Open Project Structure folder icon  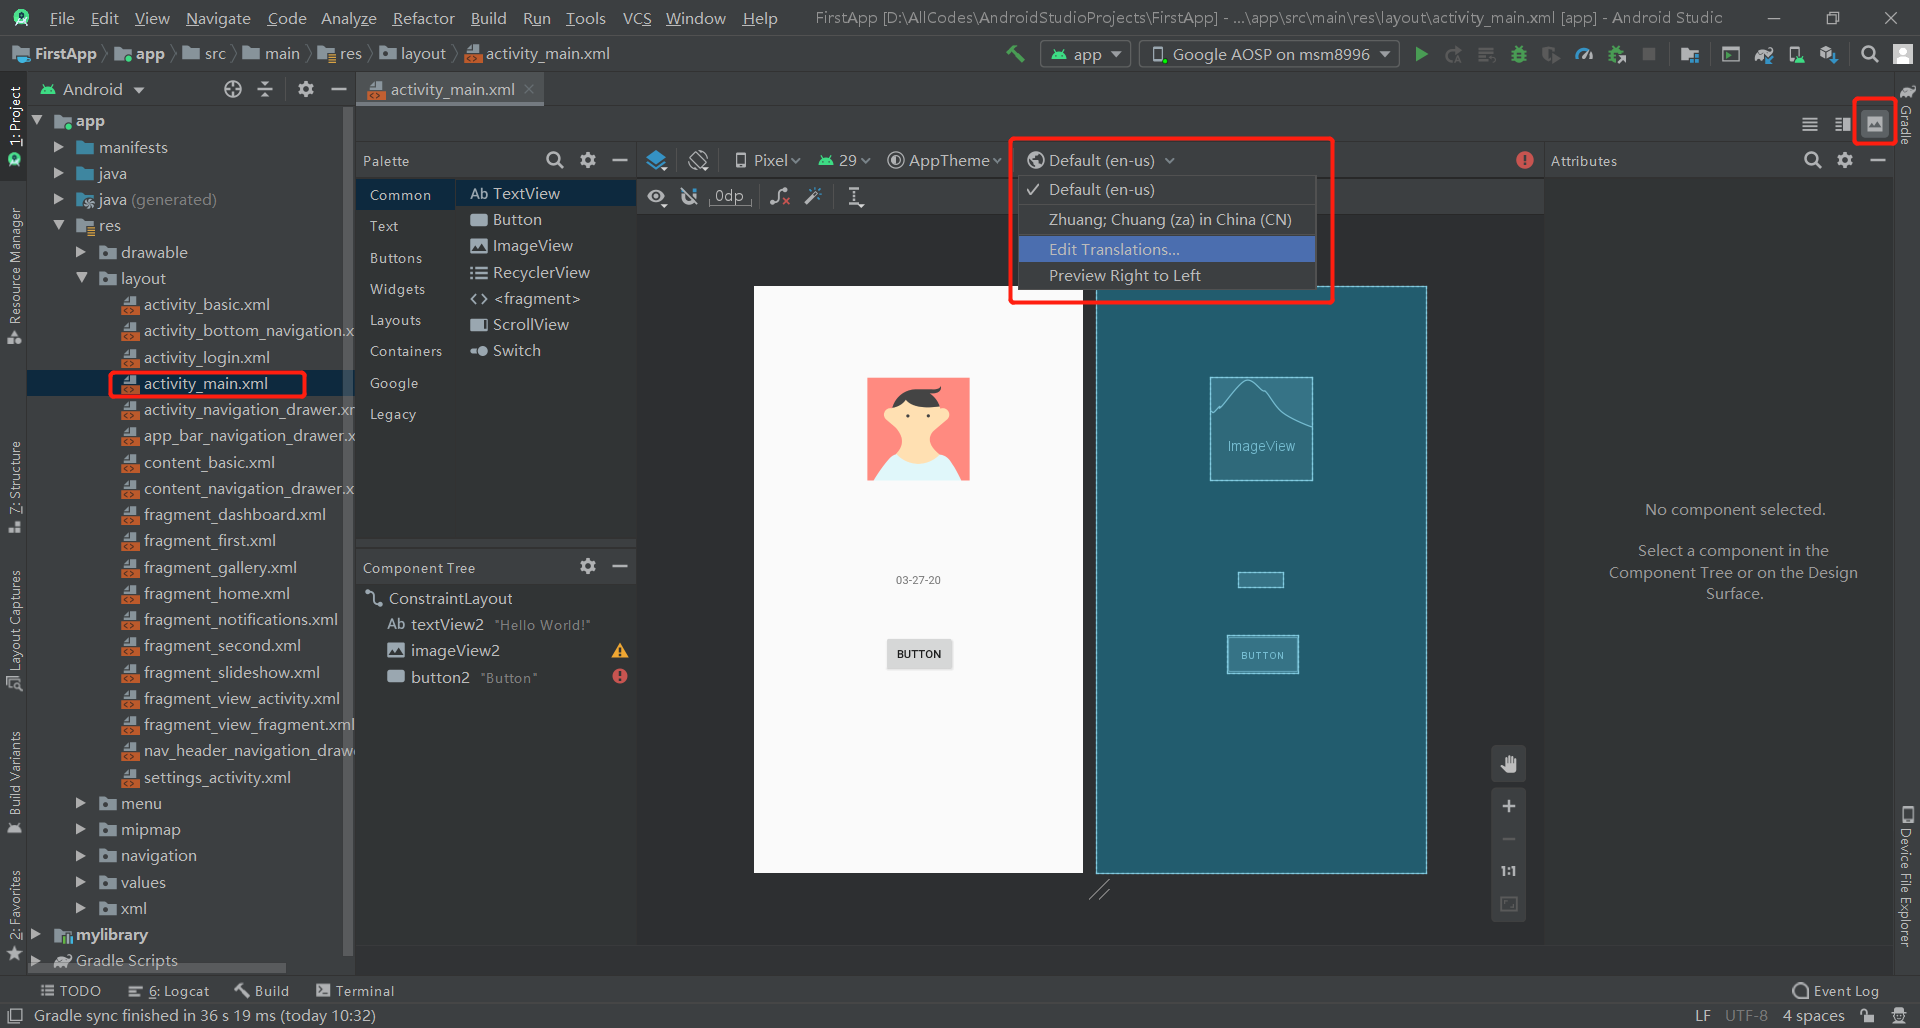pyautogui.click(x=1690, y=54)
